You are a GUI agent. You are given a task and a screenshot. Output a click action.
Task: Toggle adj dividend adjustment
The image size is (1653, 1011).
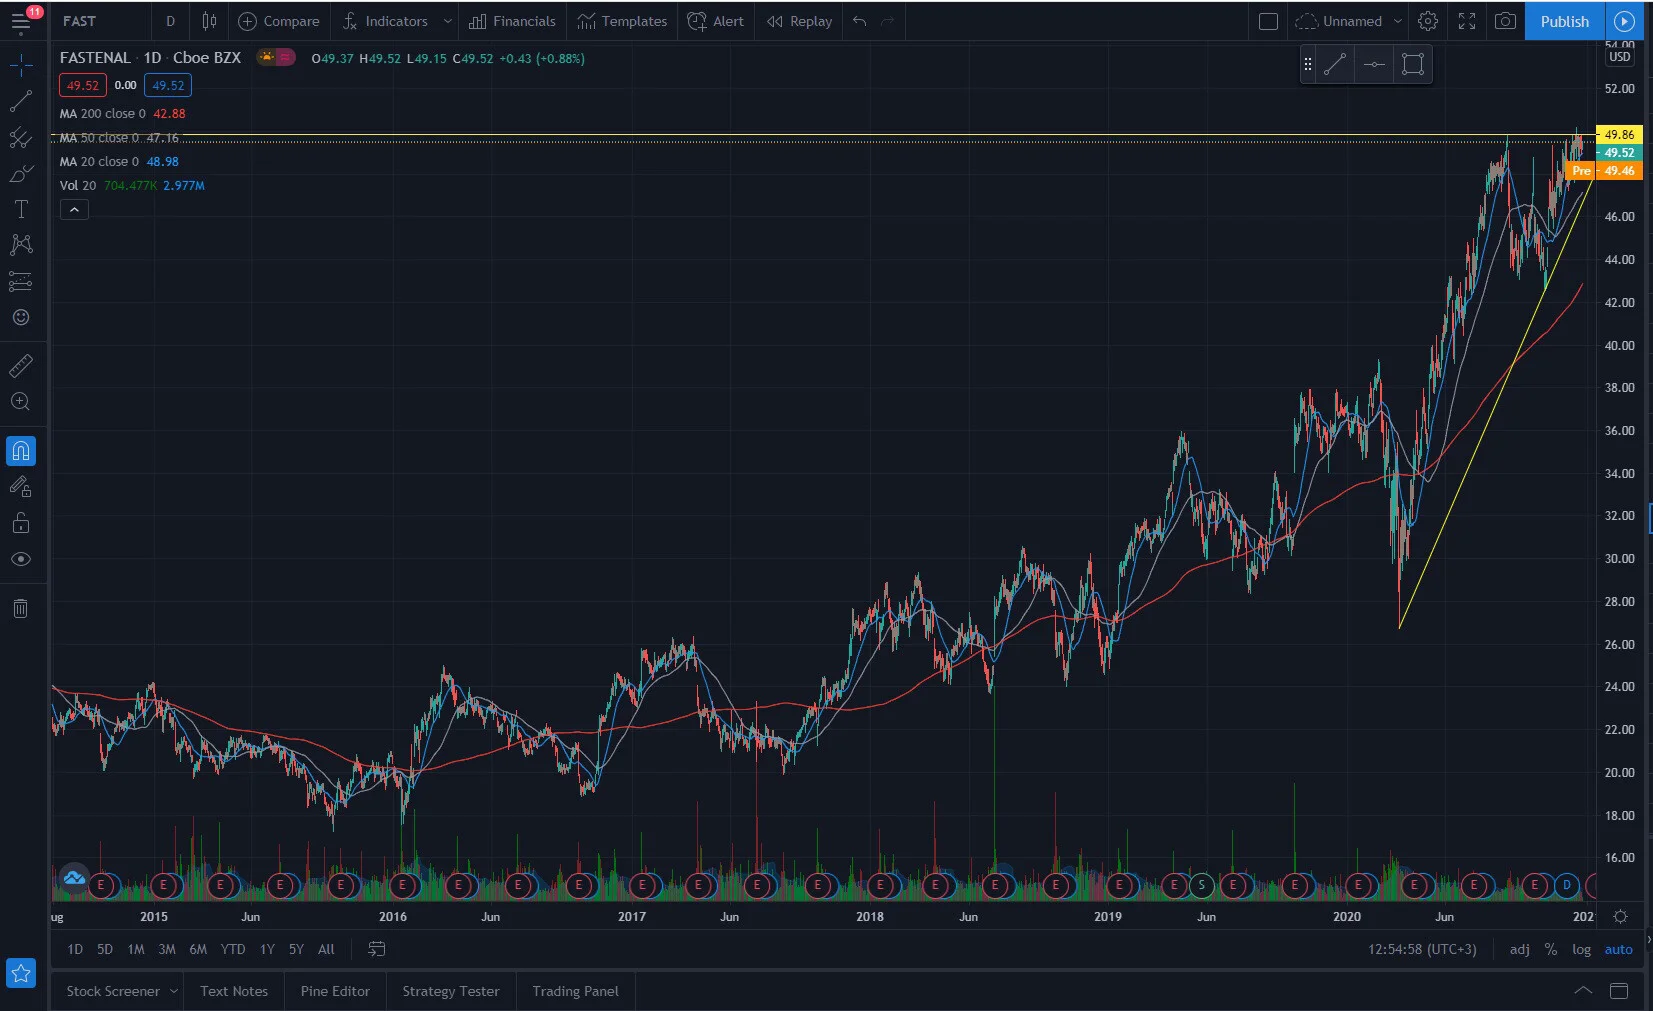pos(1519,949)
